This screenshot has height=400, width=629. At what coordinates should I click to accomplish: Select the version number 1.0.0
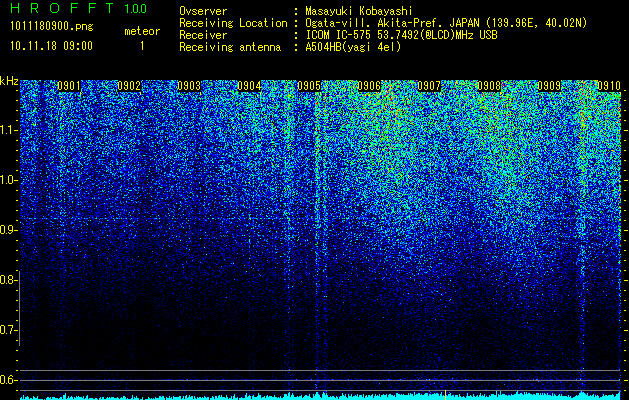click(136, 9)
